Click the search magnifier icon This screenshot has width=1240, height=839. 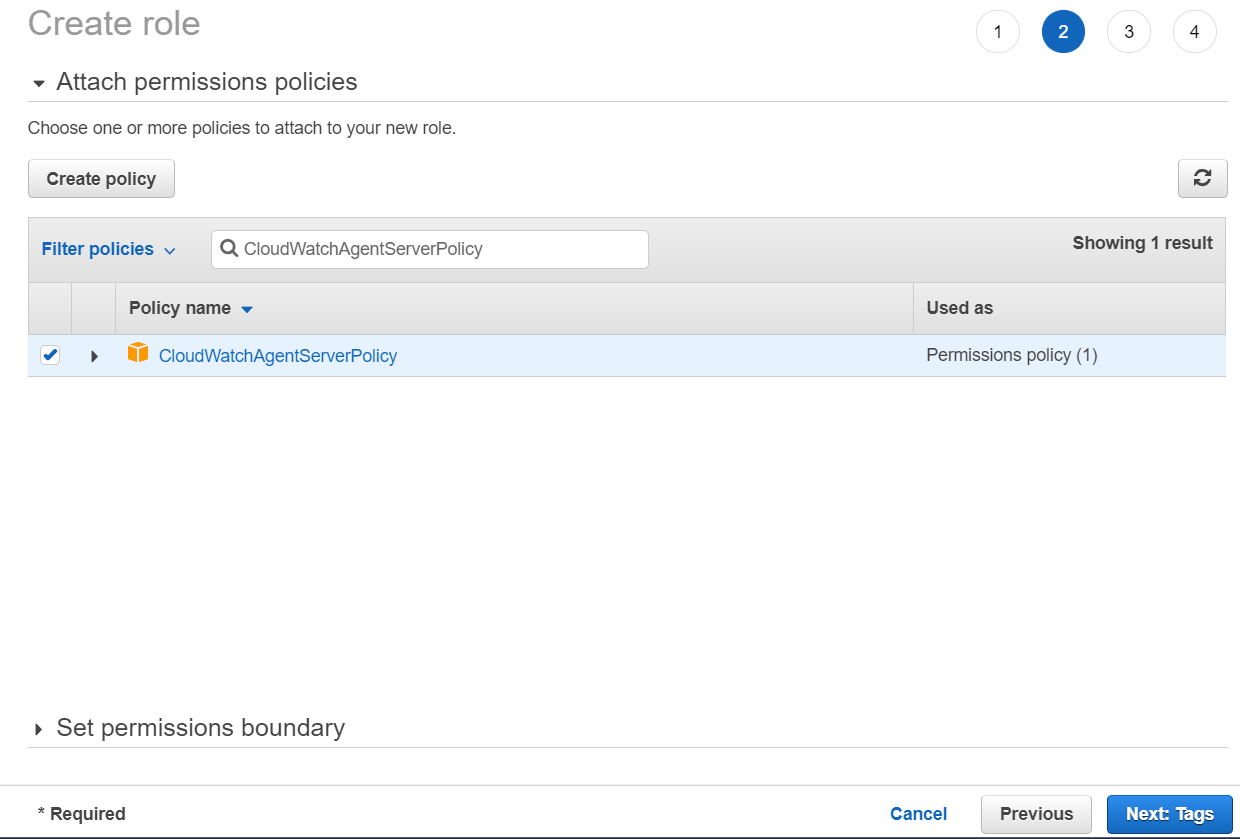229,249
